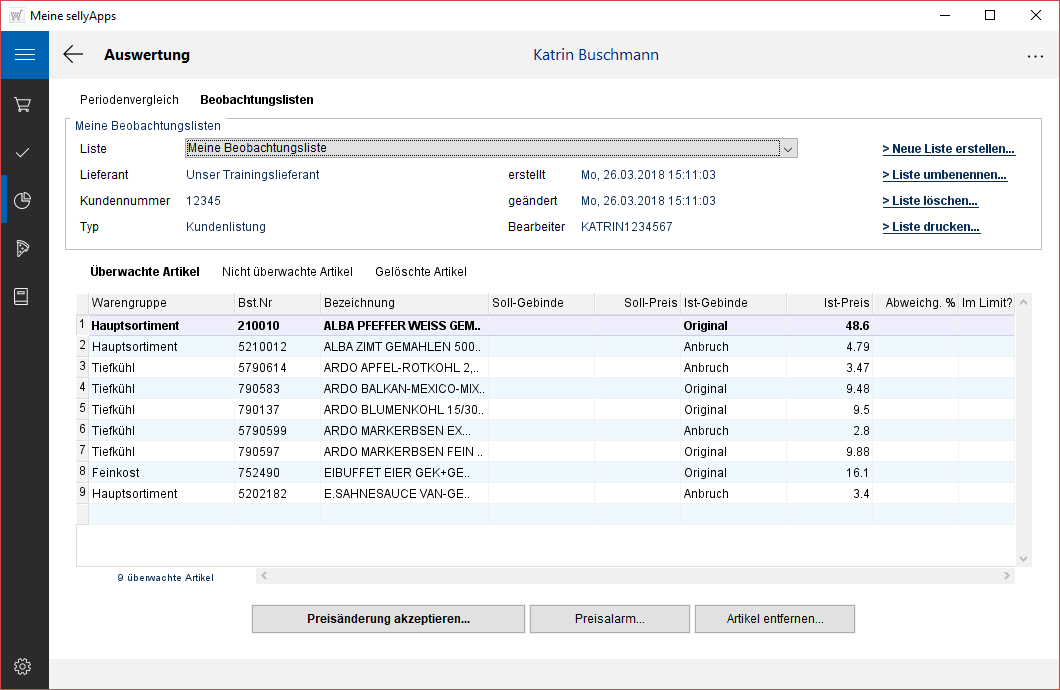
Task: Open the Nicht überwachte Artikel tab
Action: pos(287,272)
